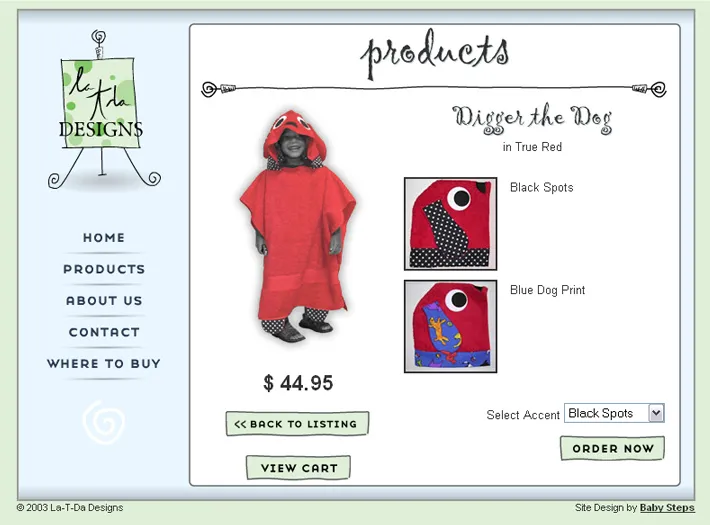Click the Black Spots accent combo box

614,413
